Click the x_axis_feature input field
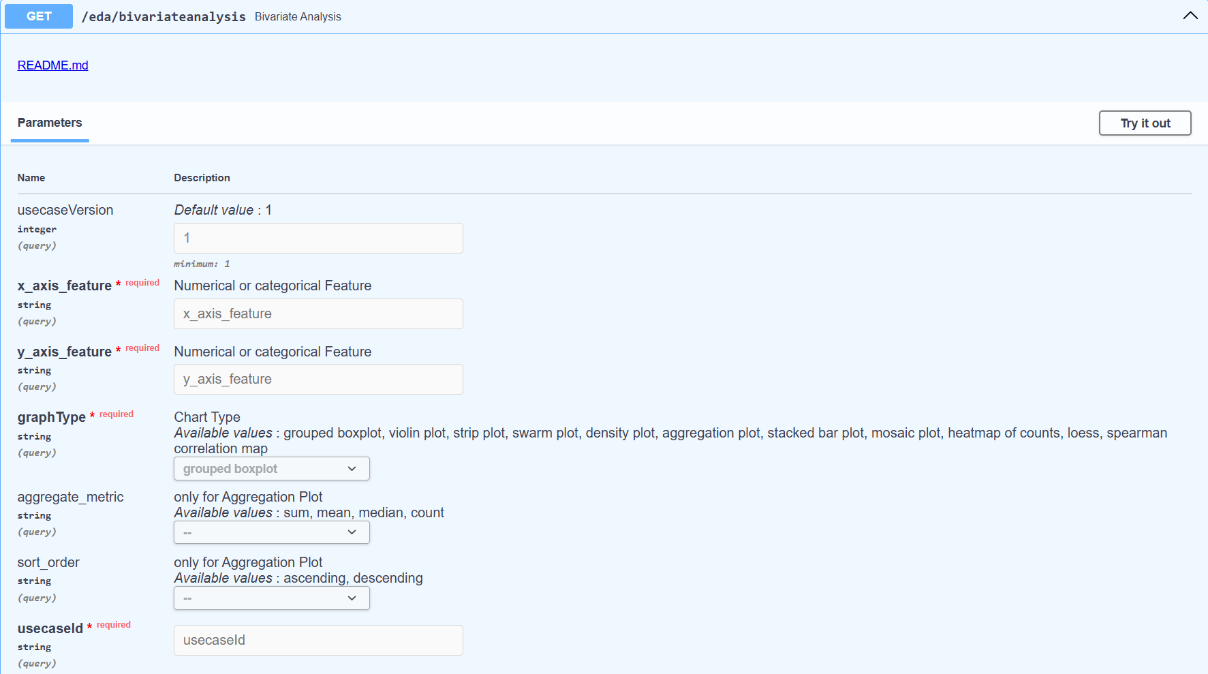The image size is (1208, 674). click(x=318, y=313)
